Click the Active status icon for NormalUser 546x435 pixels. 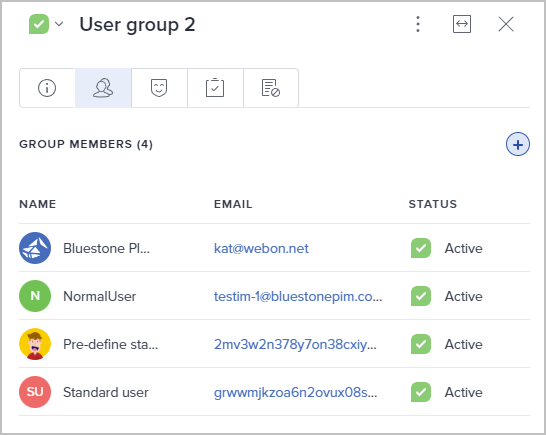click(421, 296)
